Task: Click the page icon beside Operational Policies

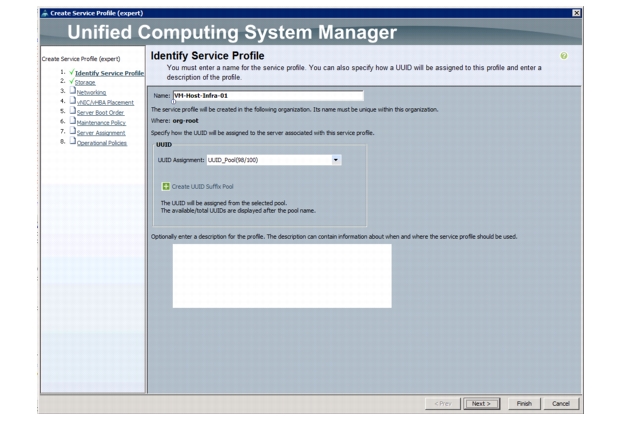Action: click(73, 141)
